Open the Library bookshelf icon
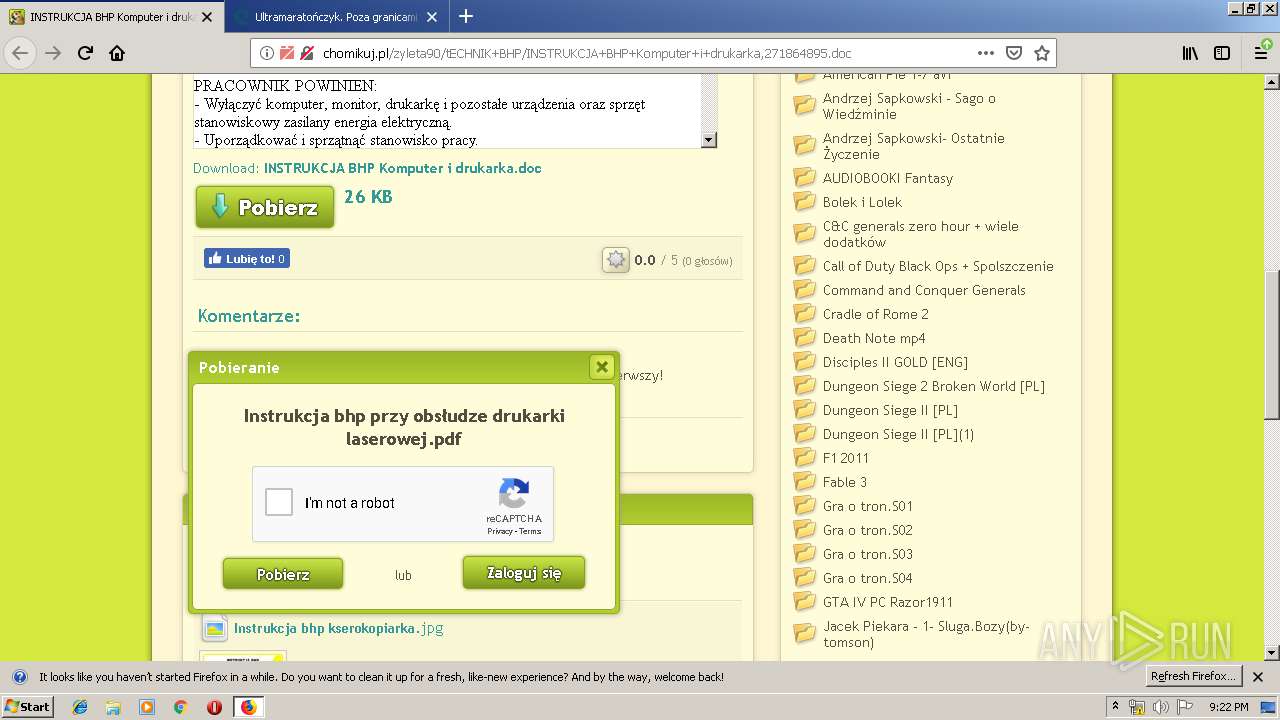 tap(1190, 53)
